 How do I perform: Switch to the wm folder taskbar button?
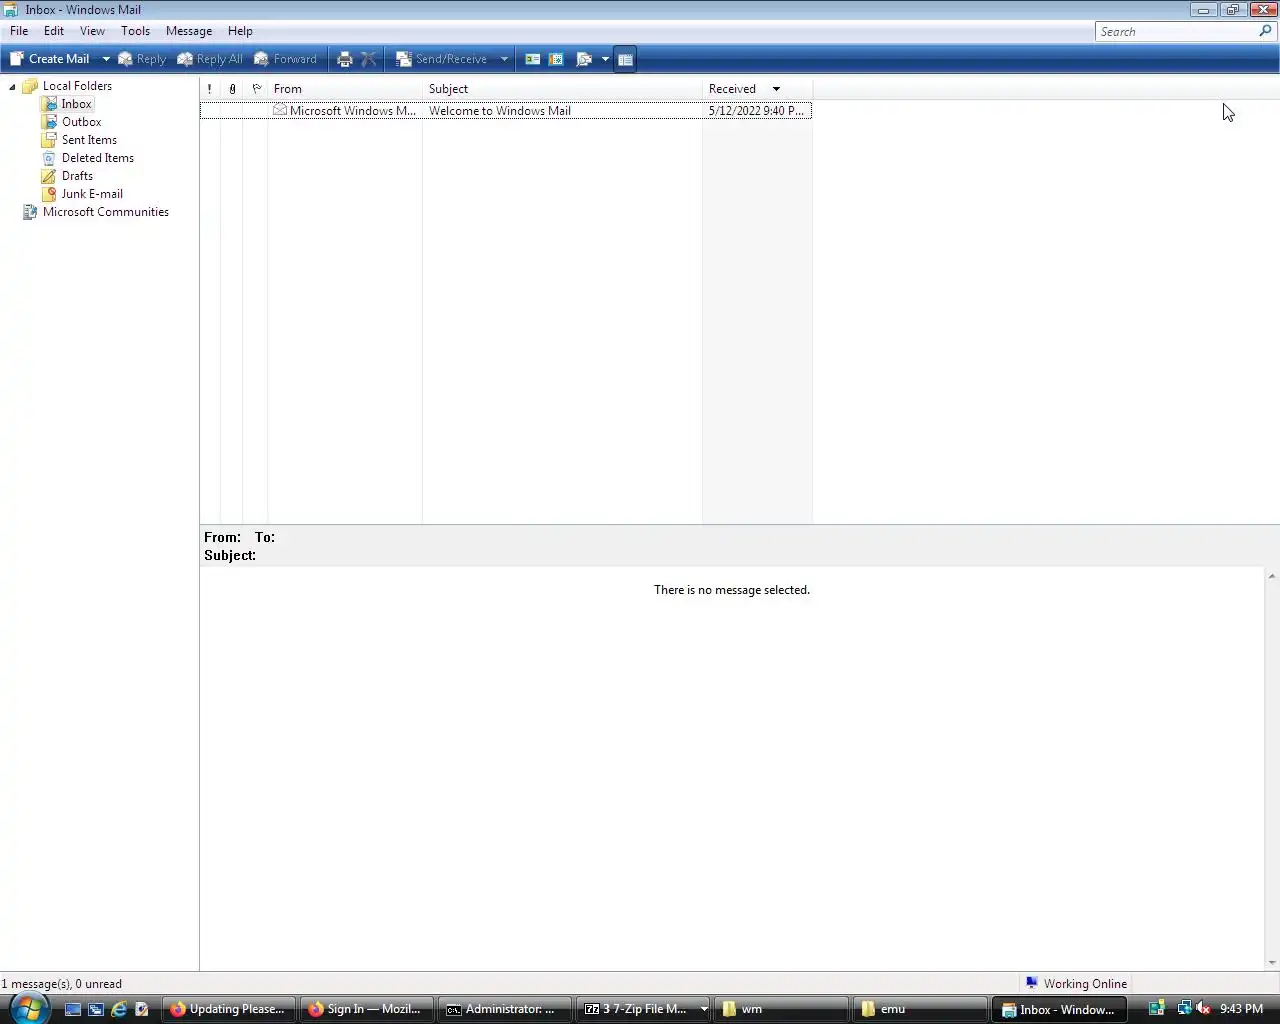pyautogui.click(x=781, y=1009)
